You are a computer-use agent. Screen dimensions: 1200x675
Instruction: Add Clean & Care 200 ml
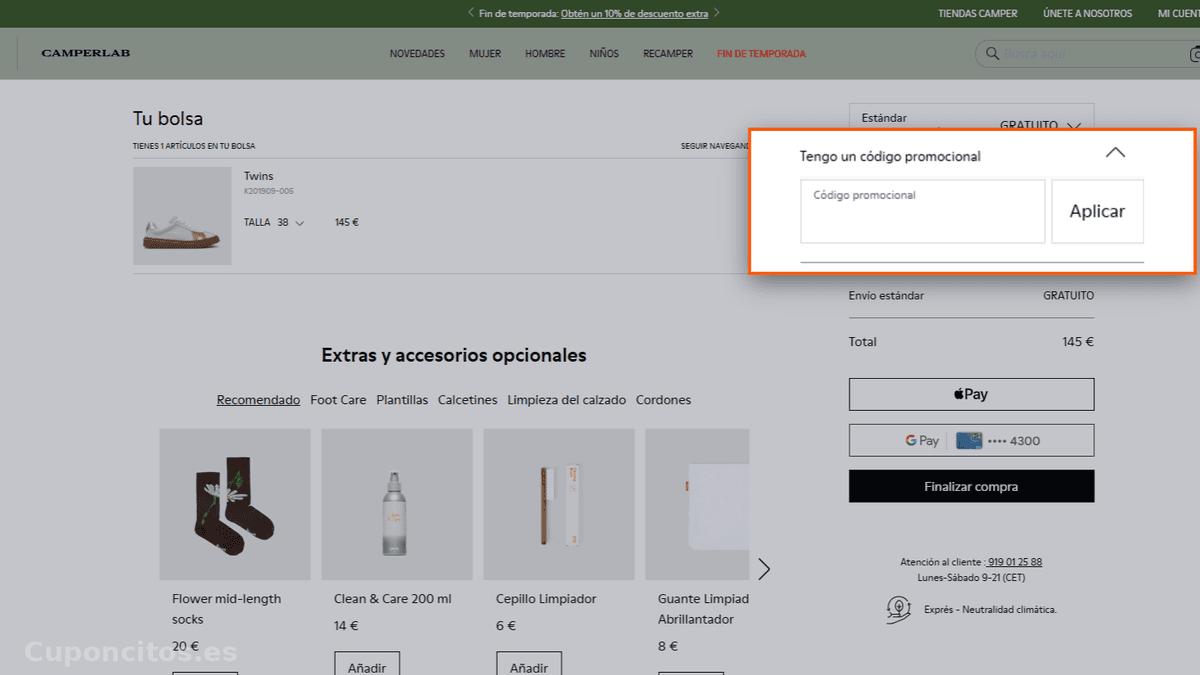click(366, 664)
